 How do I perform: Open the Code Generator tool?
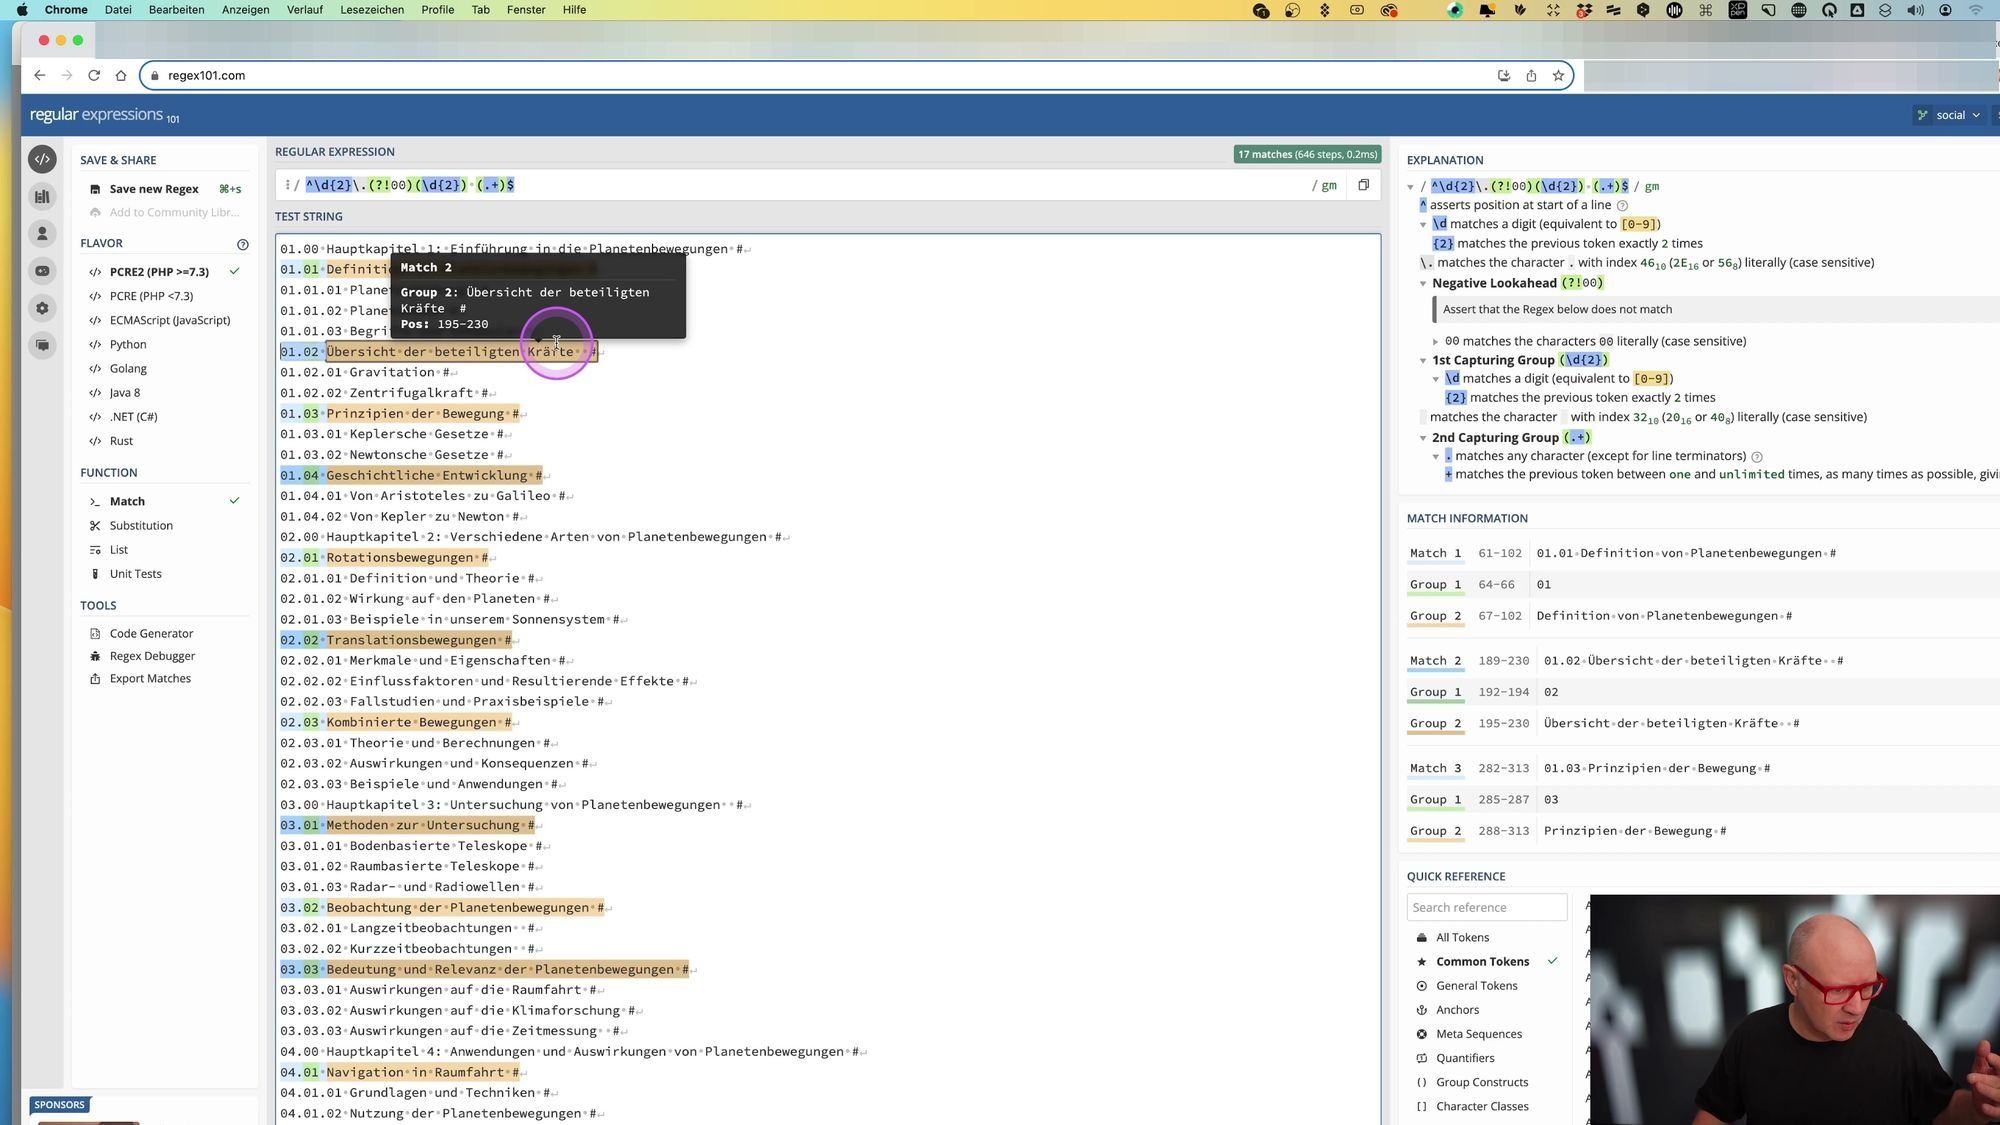pyautogui.click(x=151, y=633)
